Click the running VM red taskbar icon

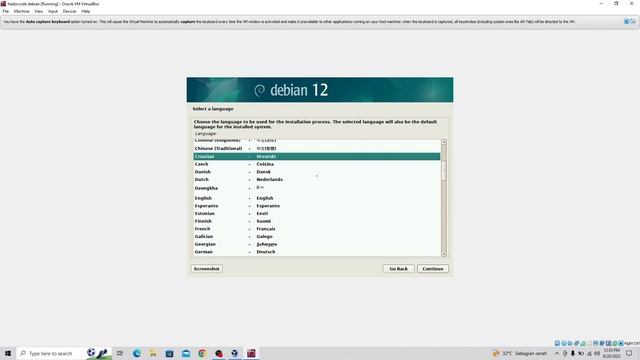[x=251, y=353]
